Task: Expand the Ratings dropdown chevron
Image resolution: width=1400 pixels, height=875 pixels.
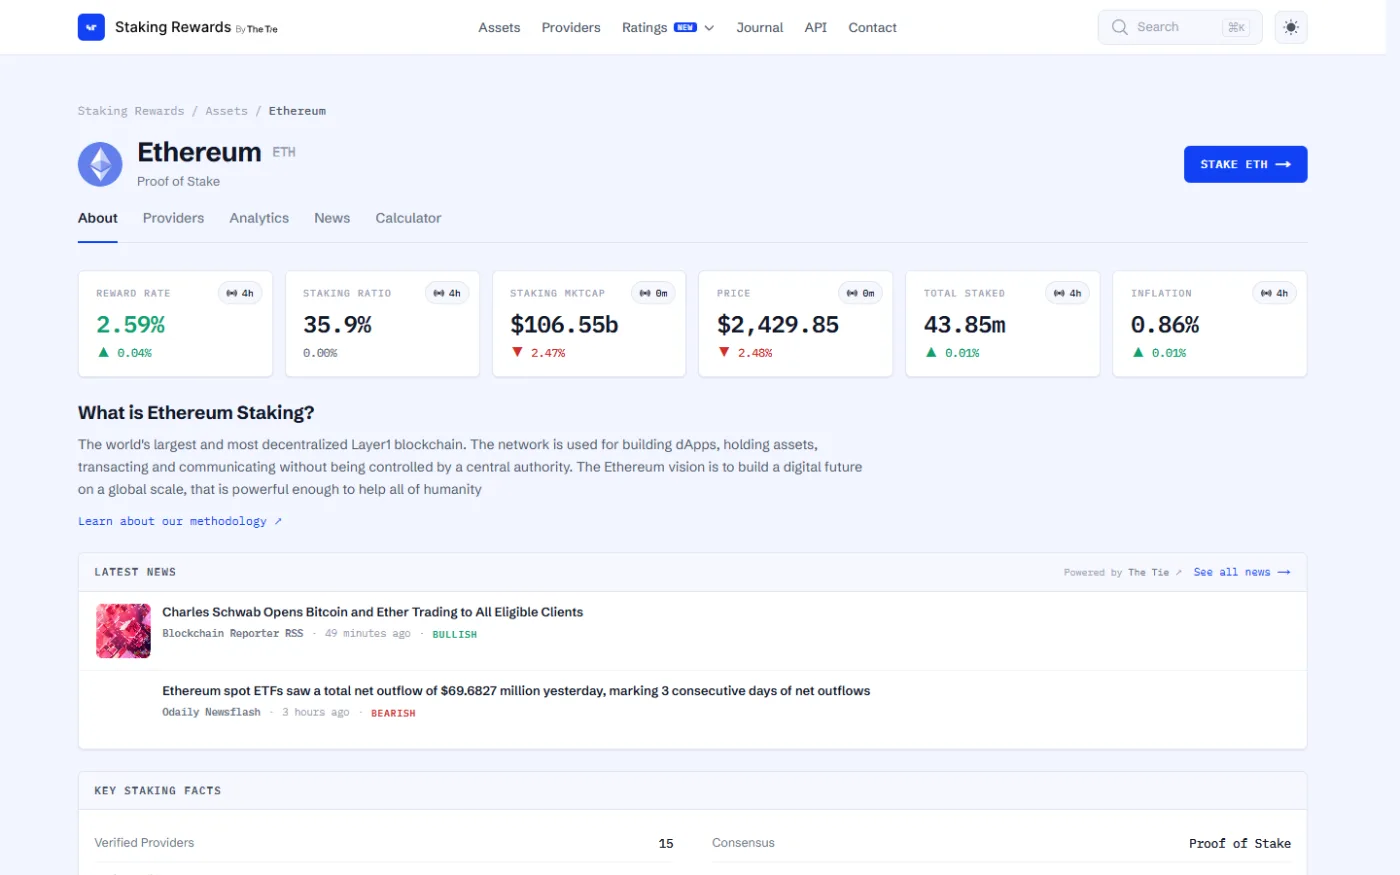Action: 709,28
